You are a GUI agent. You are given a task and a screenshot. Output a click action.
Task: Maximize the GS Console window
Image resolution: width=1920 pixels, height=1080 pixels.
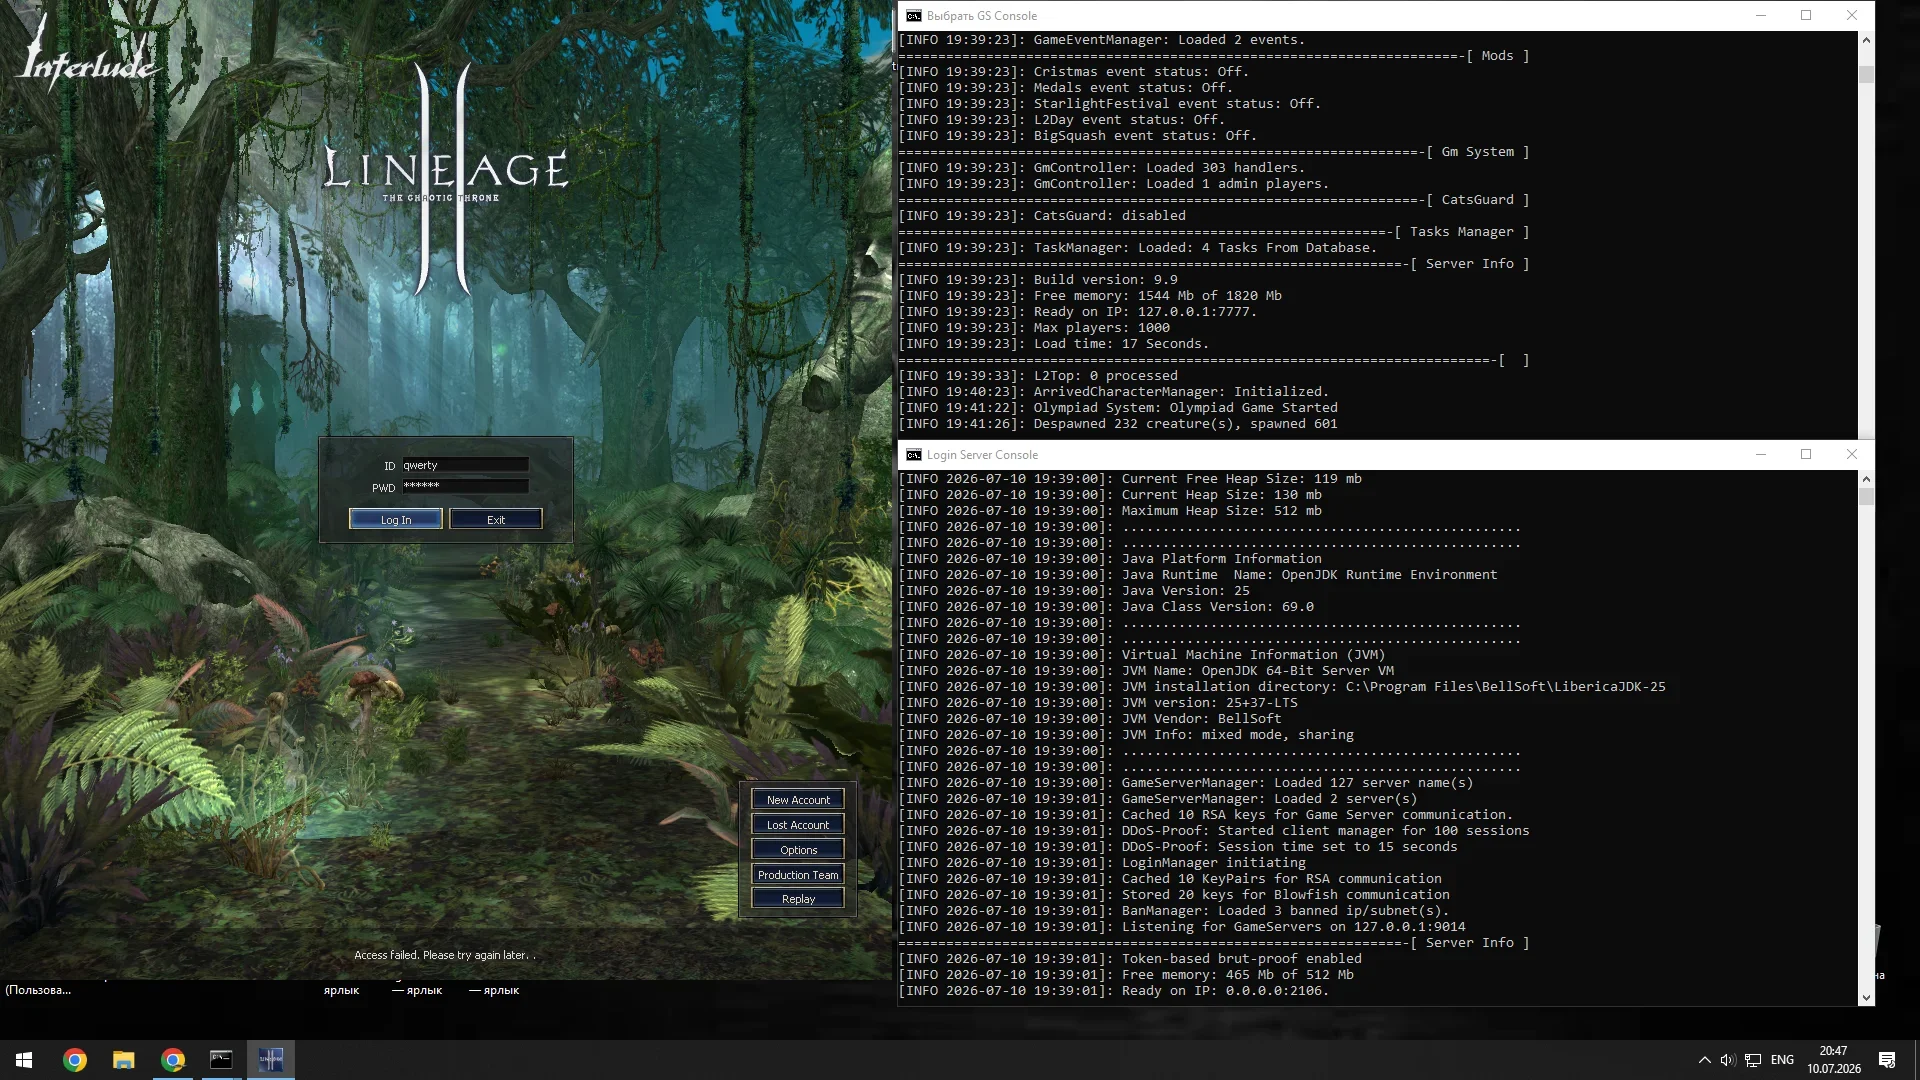click(1806, 15)
